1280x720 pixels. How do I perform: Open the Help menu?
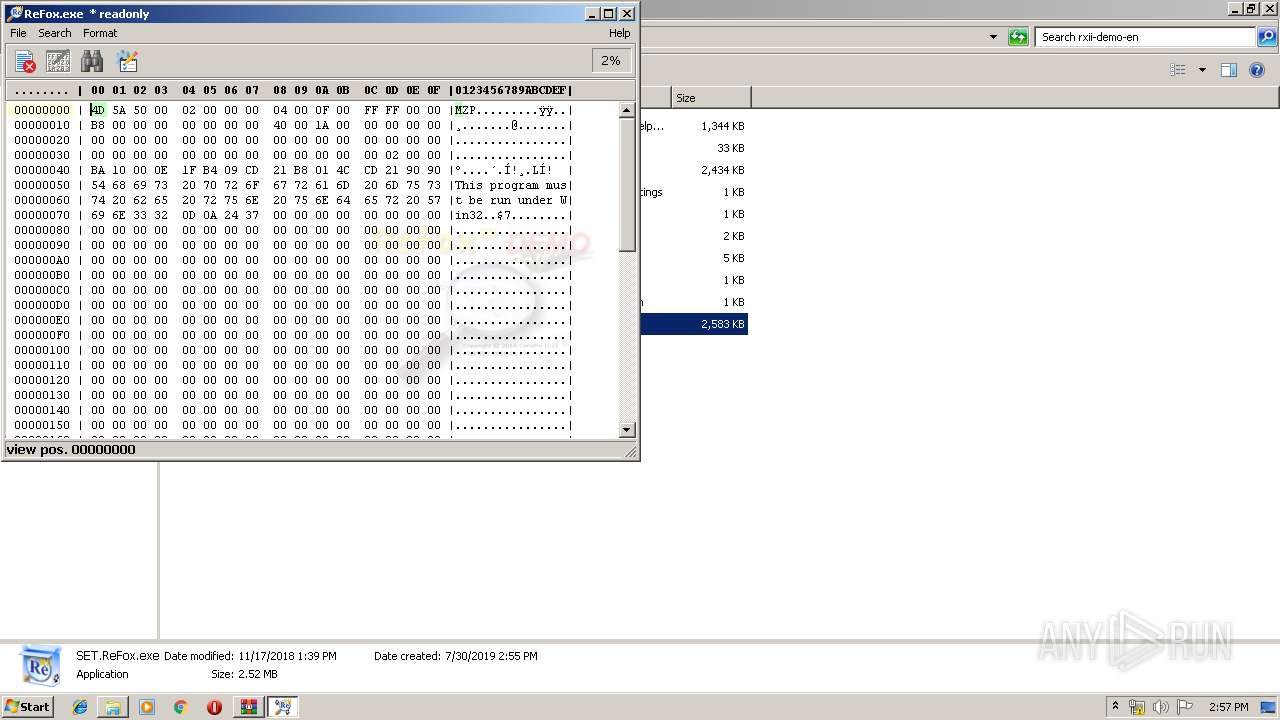point(620,33)
